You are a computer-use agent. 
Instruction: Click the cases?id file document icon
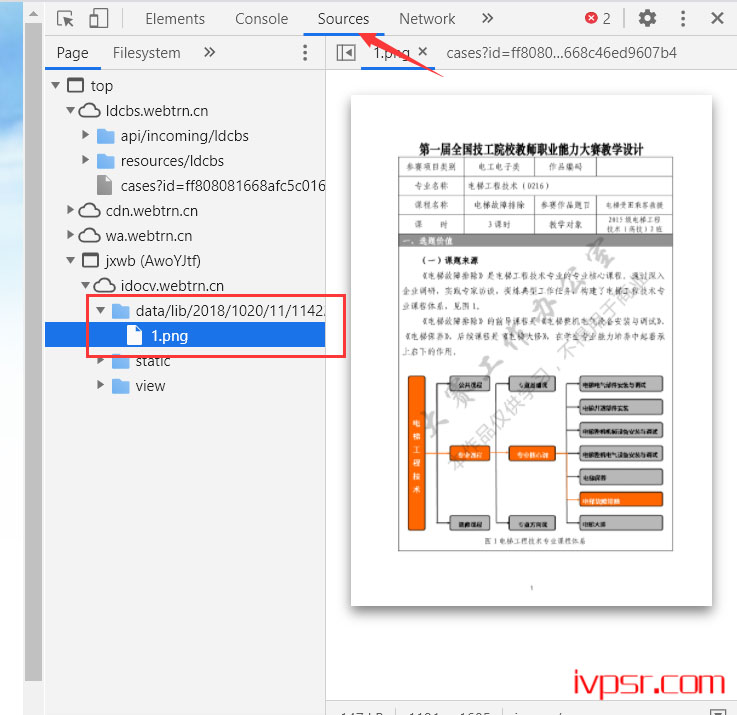pos(104,185)
